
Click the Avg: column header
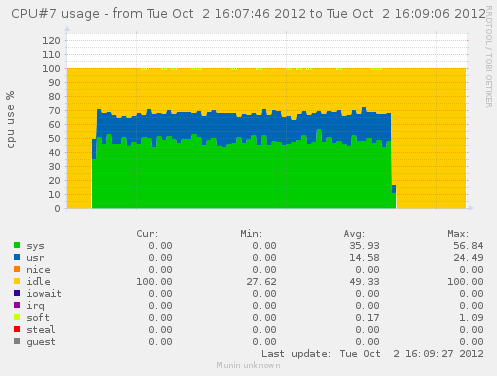(354, 234)
